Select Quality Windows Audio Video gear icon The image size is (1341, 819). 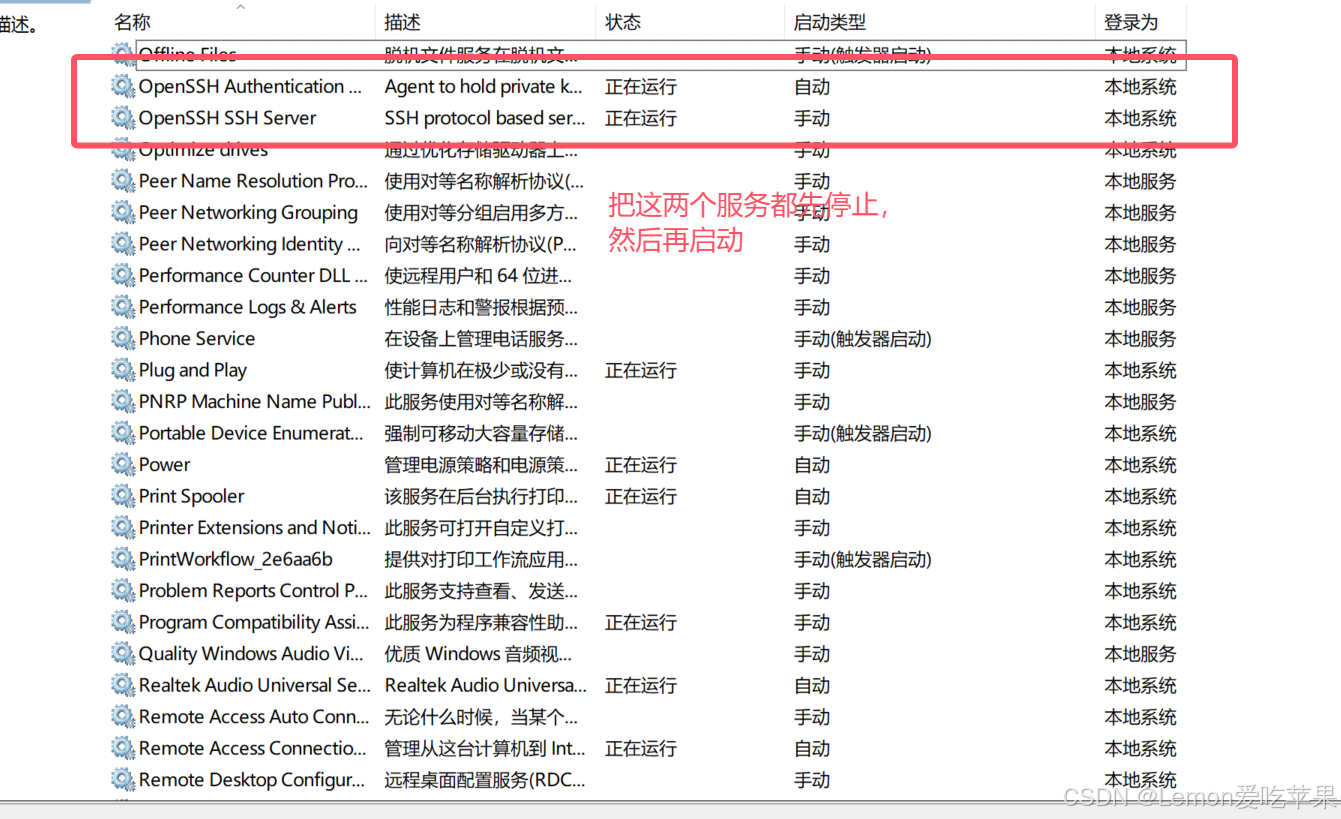pyautogui.click(x=123, y=654)
